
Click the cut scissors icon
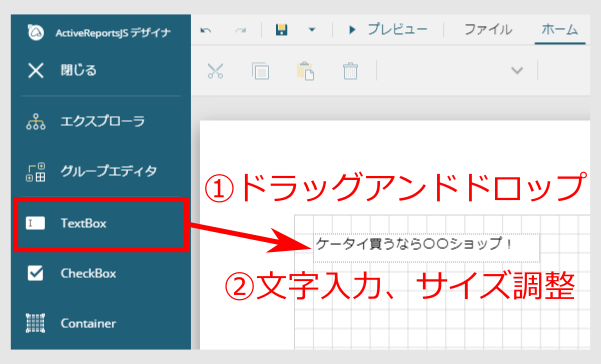tap(215, 71)
